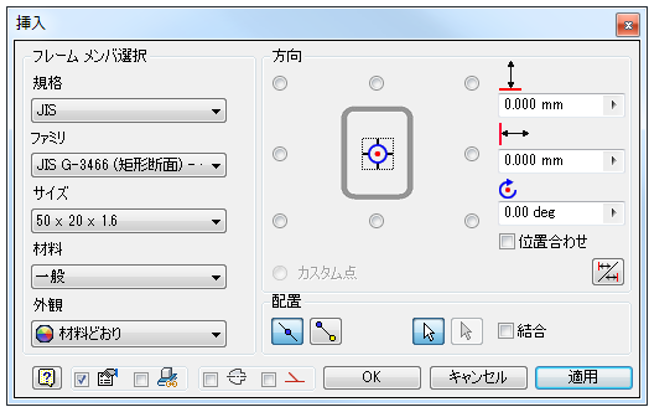Screen dimensions: 651x409
Task: Click the mirror frame member button
Action: (608, 272)
